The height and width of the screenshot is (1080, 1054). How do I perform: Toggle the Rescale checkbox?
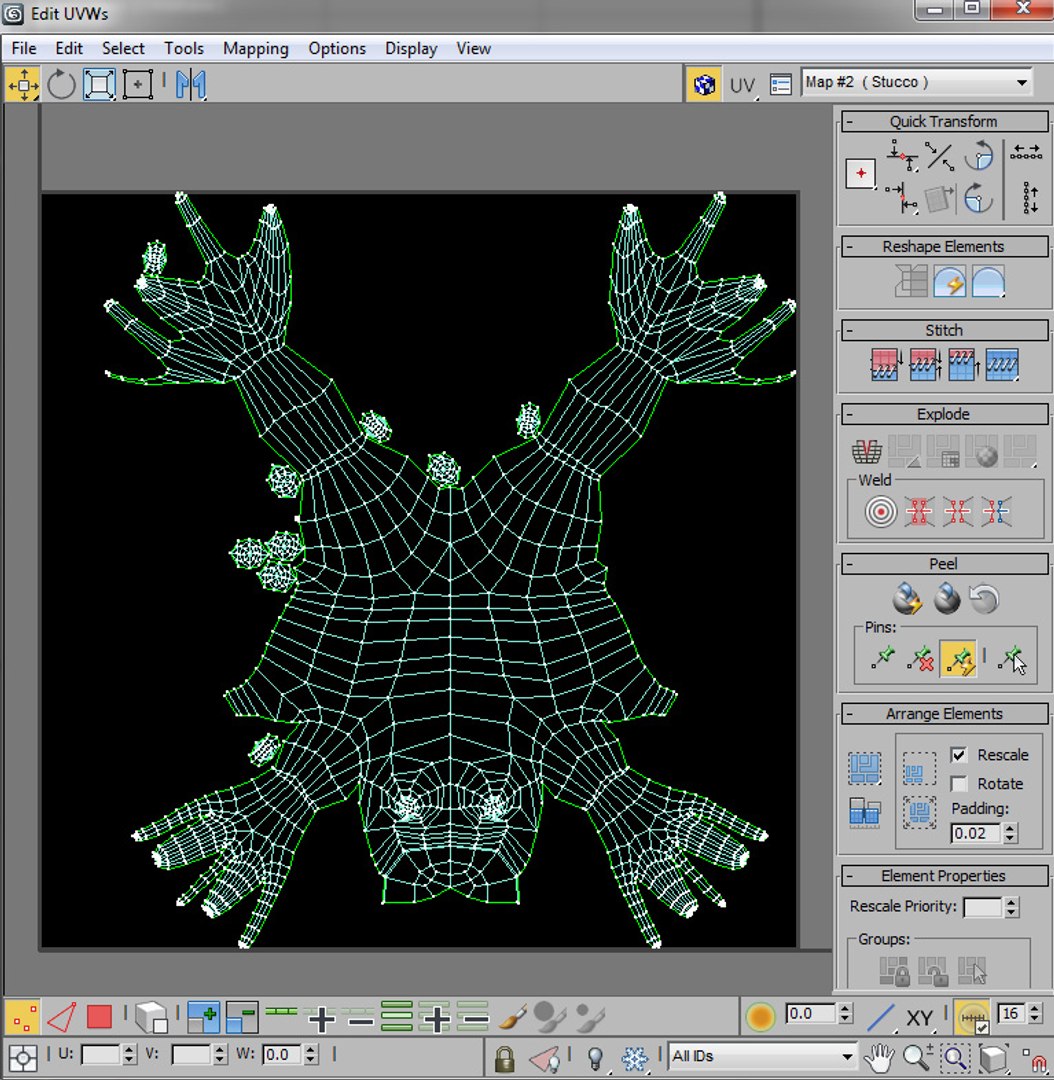959,755
